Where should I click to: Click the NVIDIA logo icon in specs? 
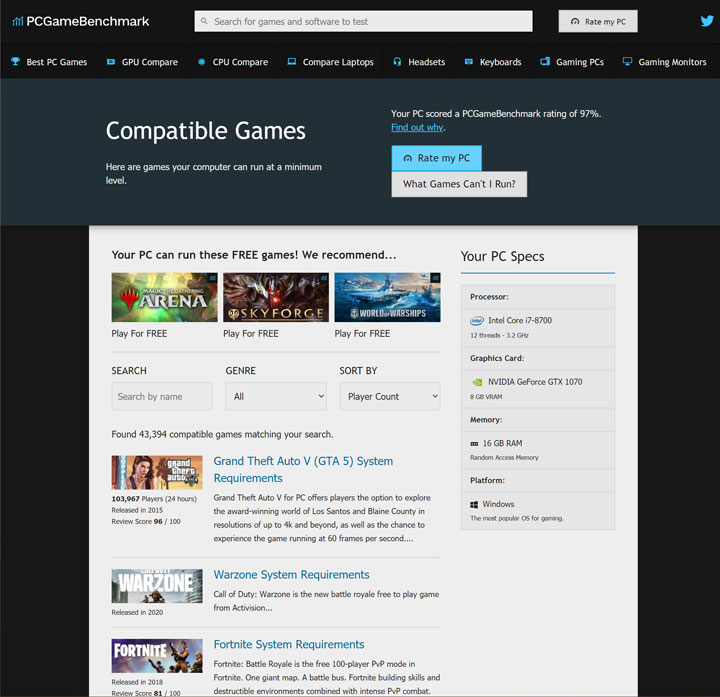(x=477, y=382)
